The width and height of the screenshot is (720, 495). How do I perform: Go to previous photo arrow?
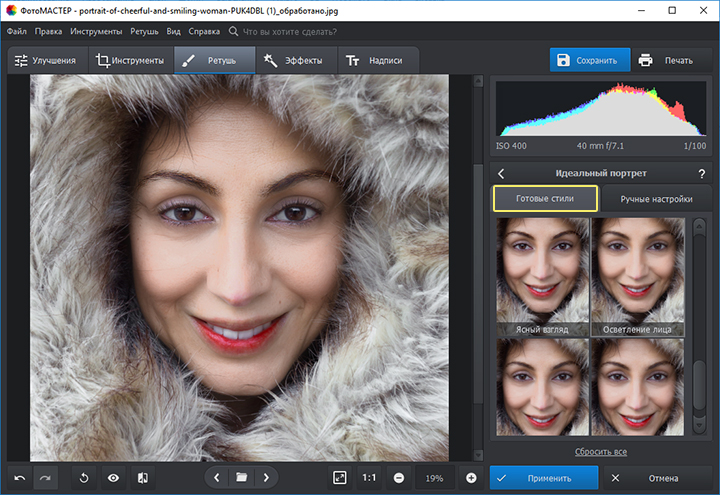(217, 478)
